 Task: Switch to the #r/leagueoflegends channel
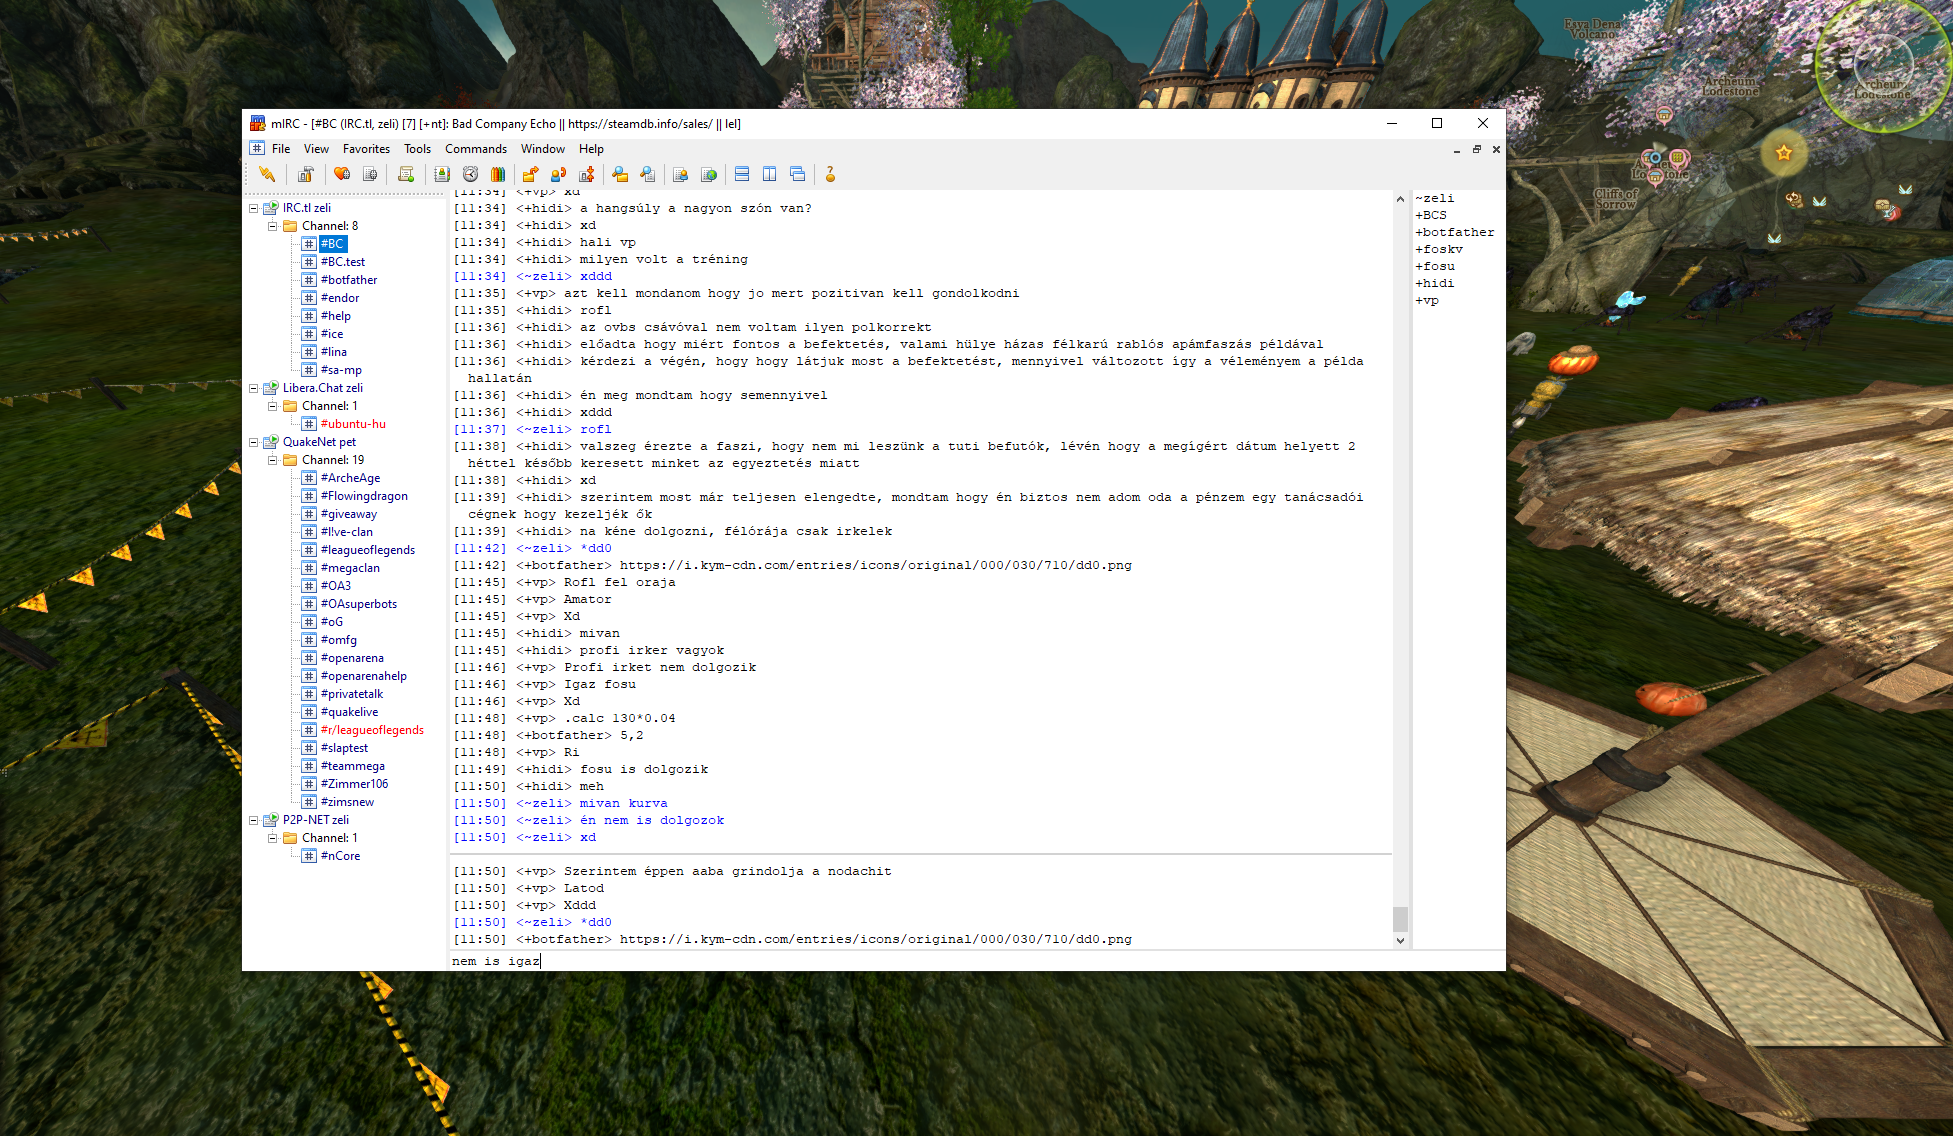(x=372, y=730)
